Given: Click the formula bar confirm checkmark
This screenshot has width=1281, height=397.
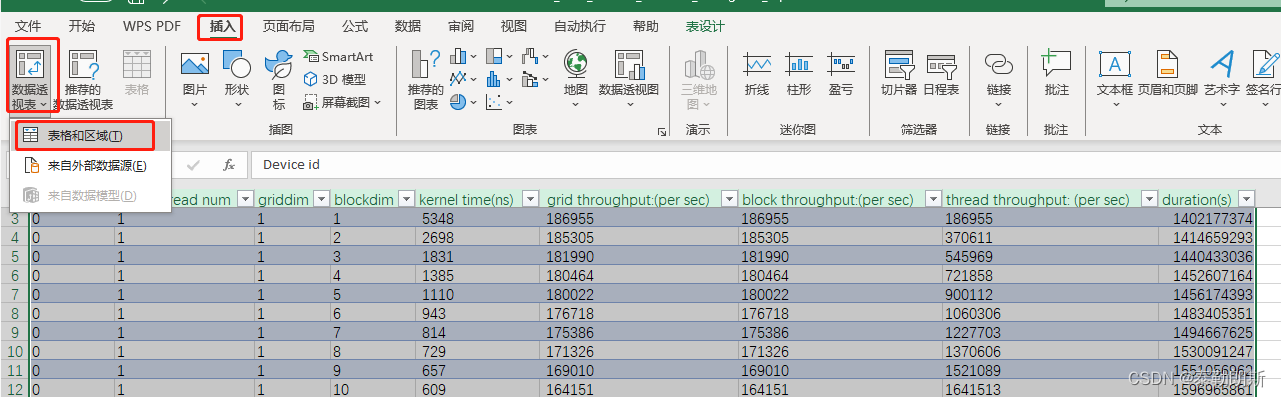Looking at the screenshot, I should tap(194, 164).
